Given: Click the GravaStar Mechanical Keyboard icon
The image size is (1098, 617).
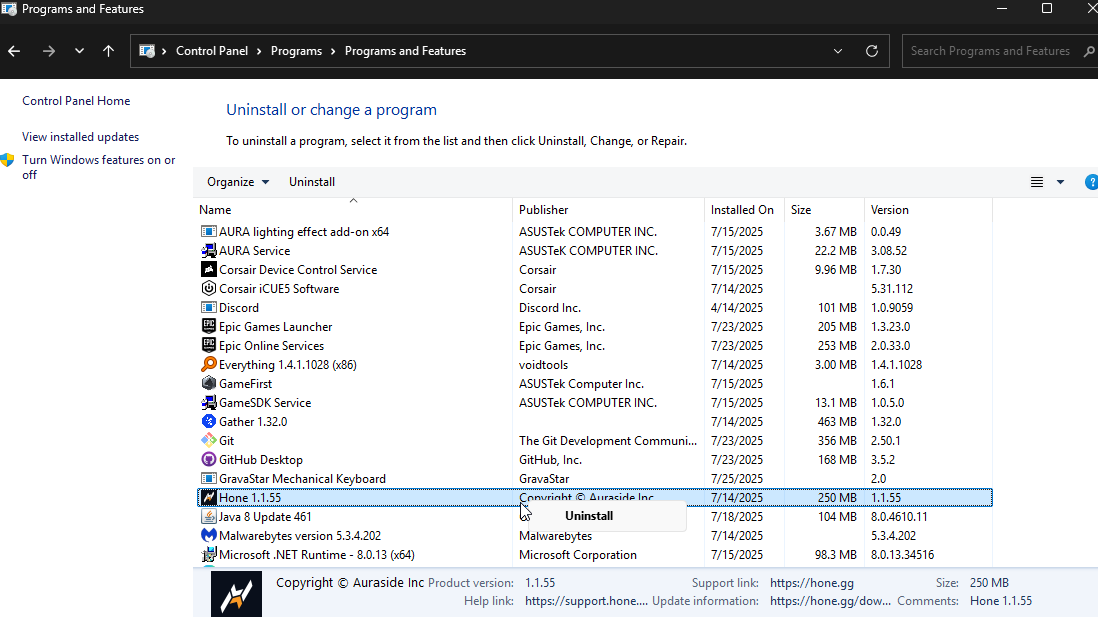Looking at the screenshot, I should tap(209, 478).
